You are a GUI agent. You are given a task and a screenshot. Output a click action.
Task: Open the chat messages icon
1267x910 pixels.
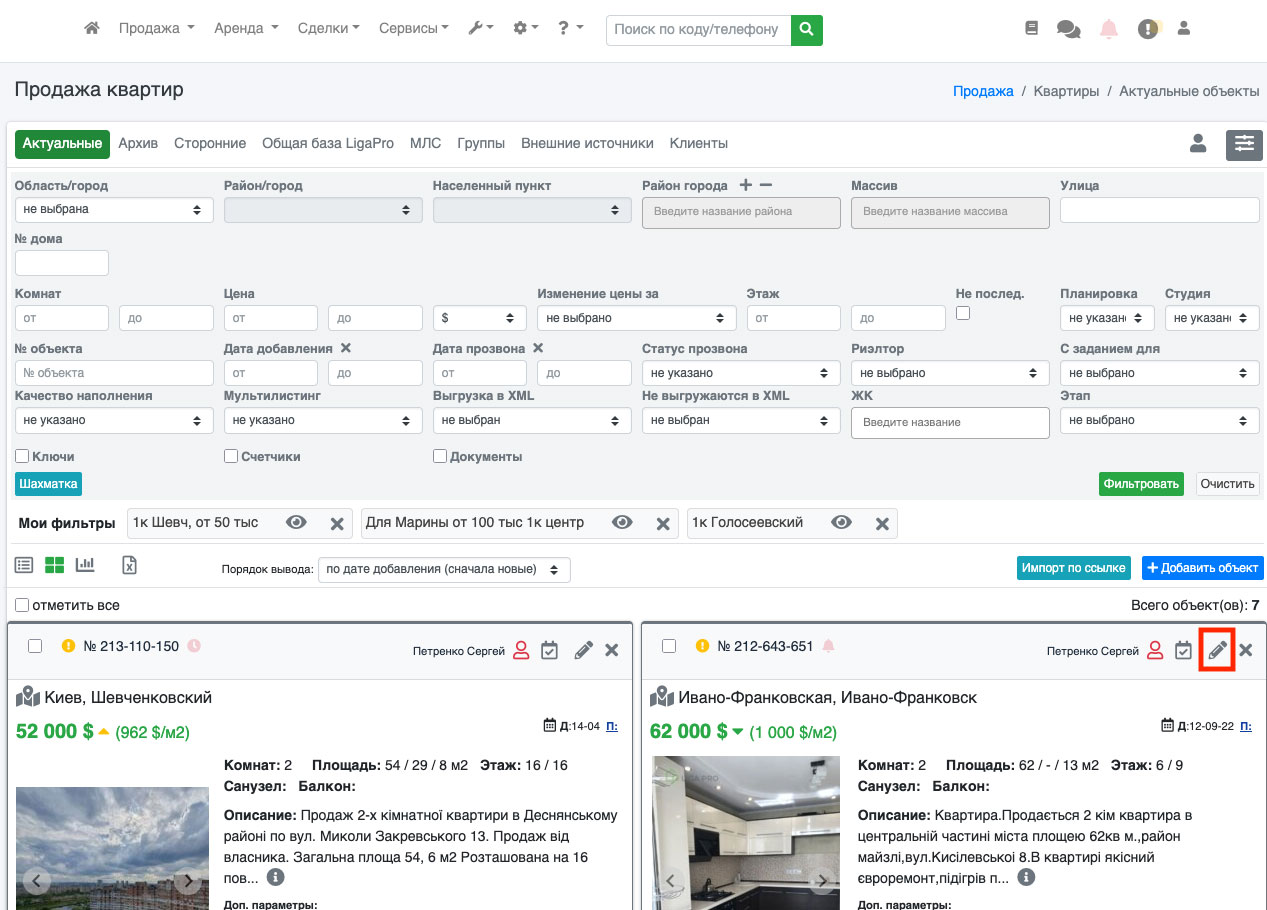(x=1068, y=29)
